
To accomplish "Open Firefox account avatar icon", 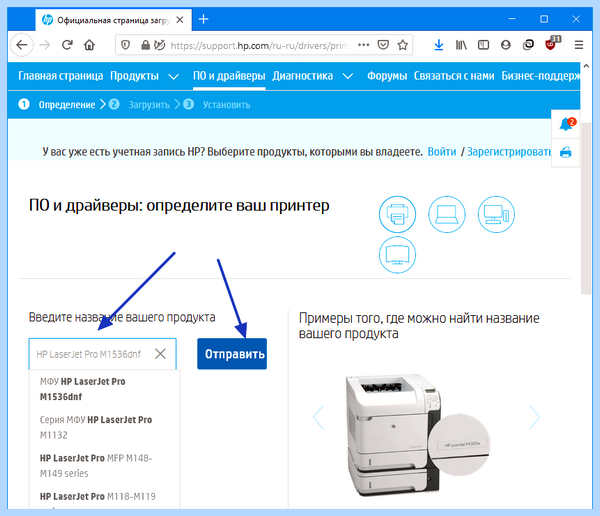I will 505,45.
